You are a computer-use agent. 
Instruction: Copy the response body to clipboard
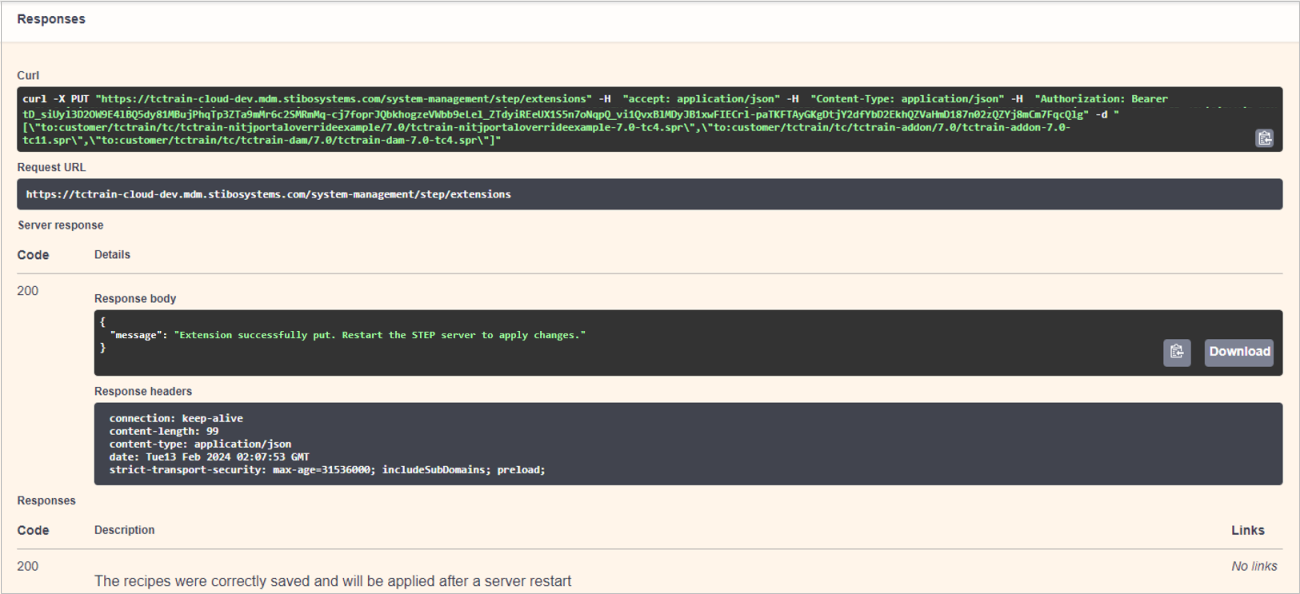pyautogui.click(x=1176, y=352)
